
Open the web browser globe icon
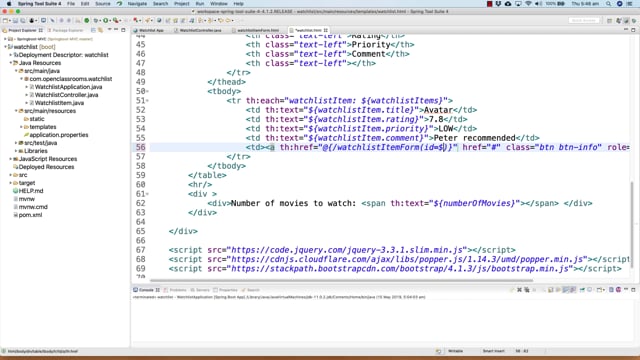[x=159, y=20]
